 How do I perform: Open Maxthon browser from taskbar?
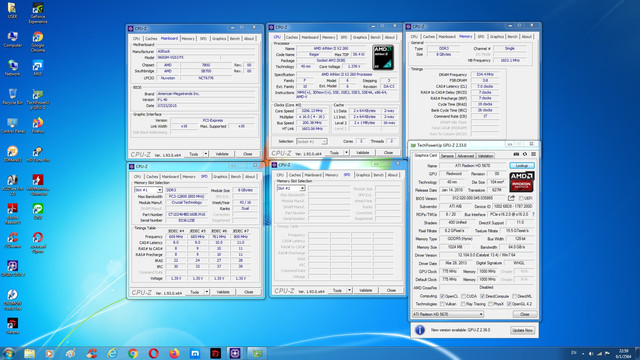coord(195,353)
